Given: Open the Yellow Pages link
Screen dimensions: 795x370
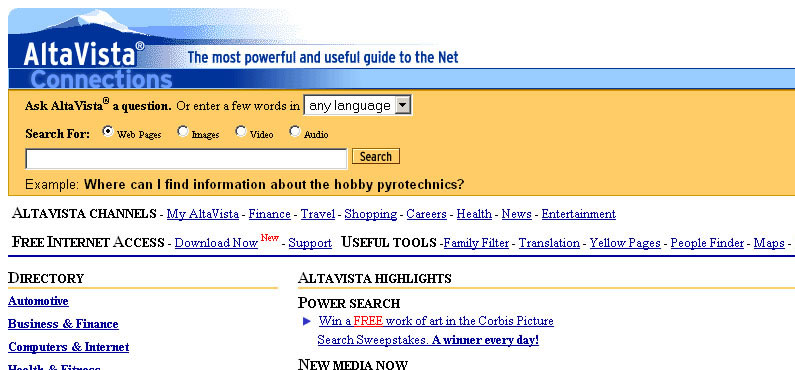Looking at the screenshot, I should click(x=625, y=243).
